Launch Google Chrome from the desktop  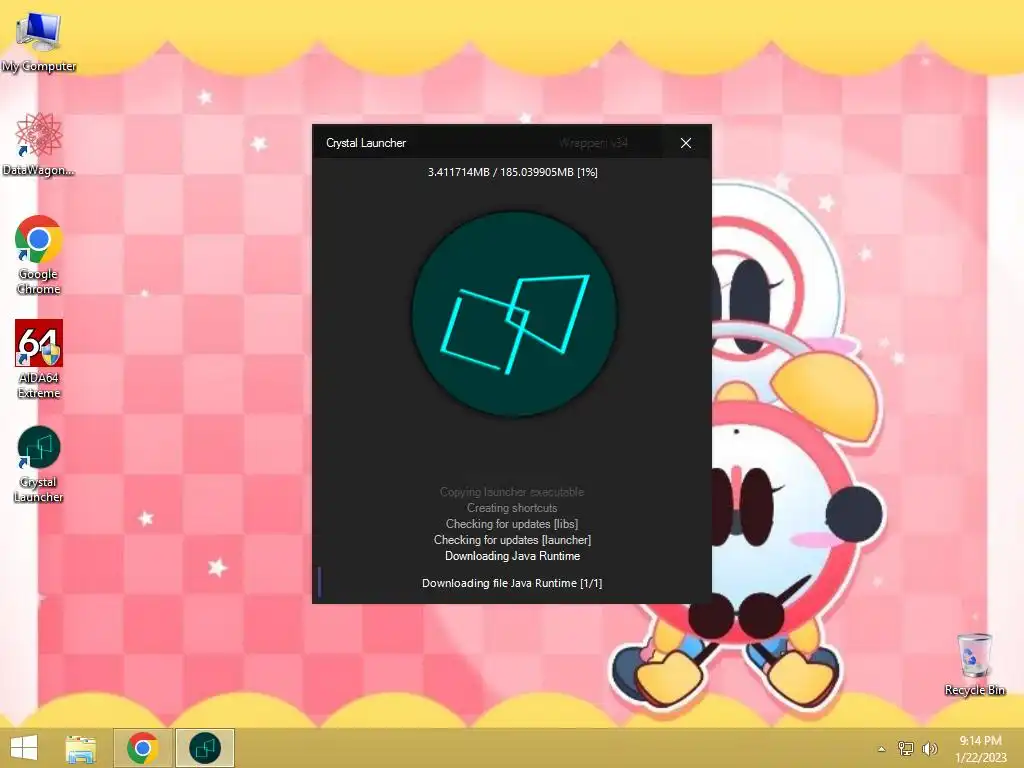[x=39, y=255]
